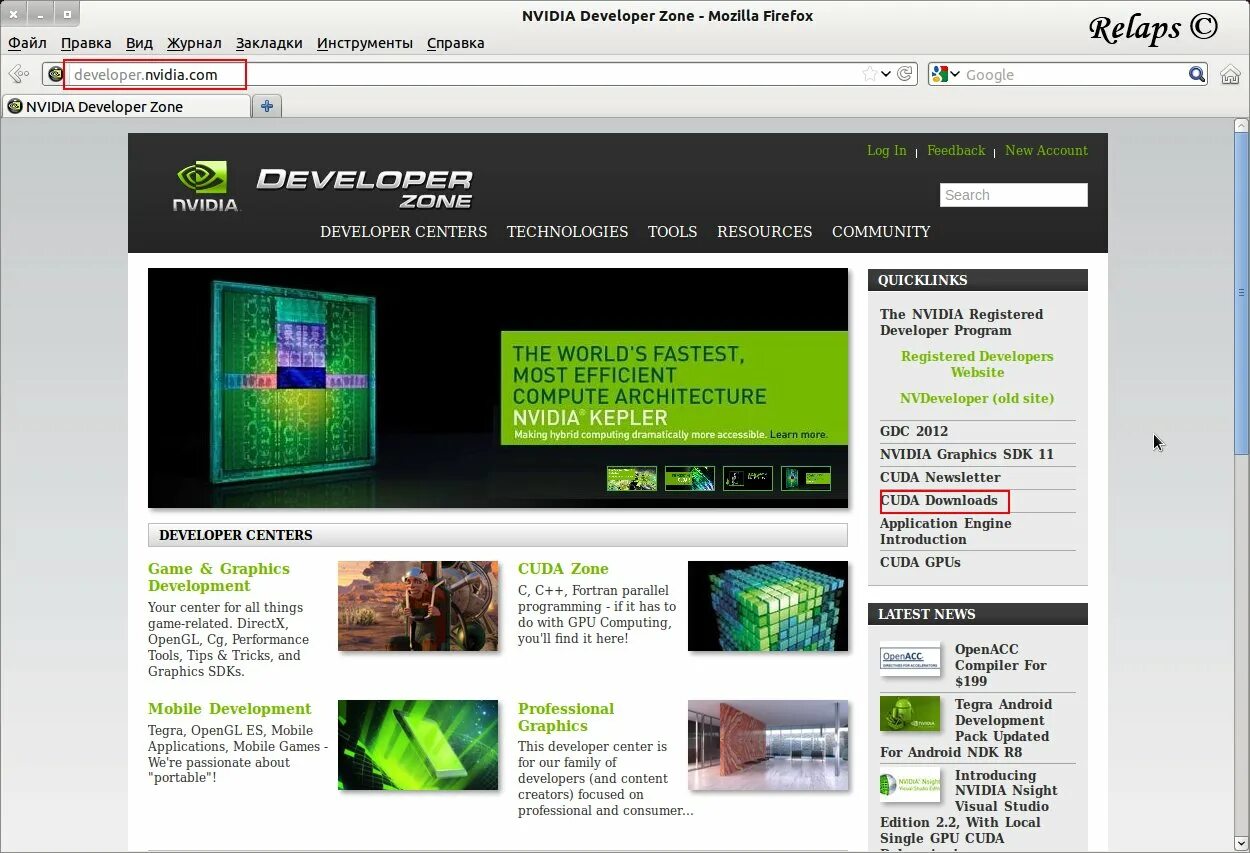Open Game & Graphics Development image
The height and width of the screenshot is (853, 1250).
[418, 606]
